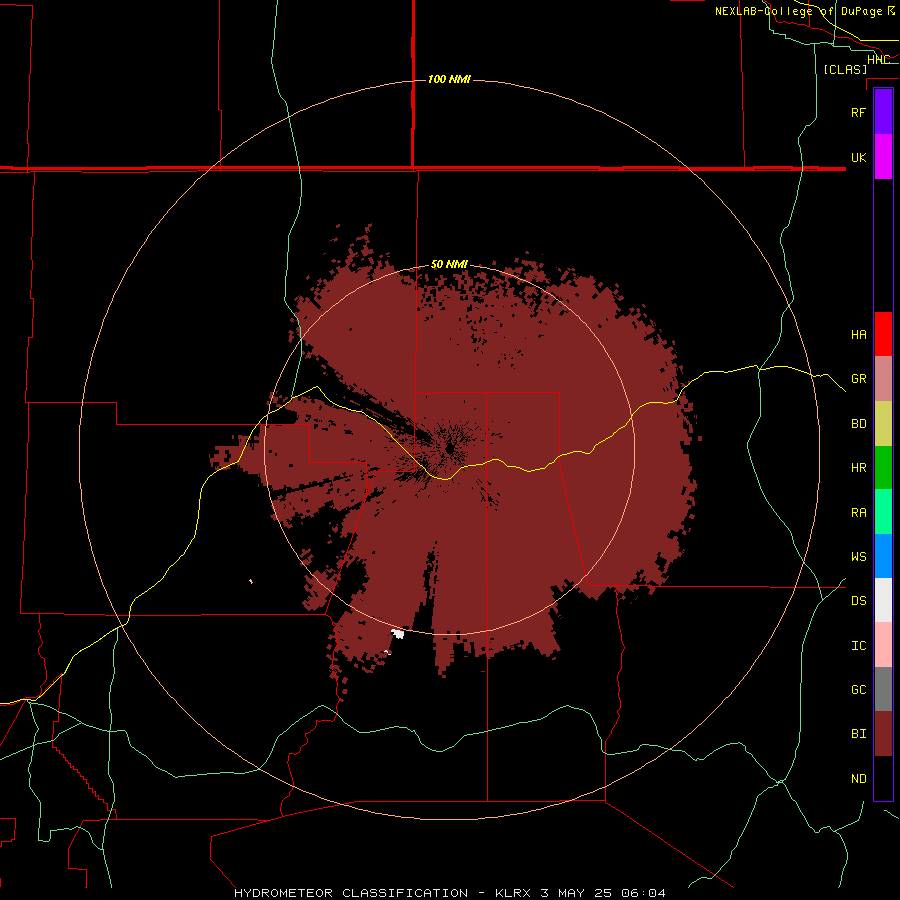
Task: Click the RF purple color swatch
Action: [x=883, y=112]
